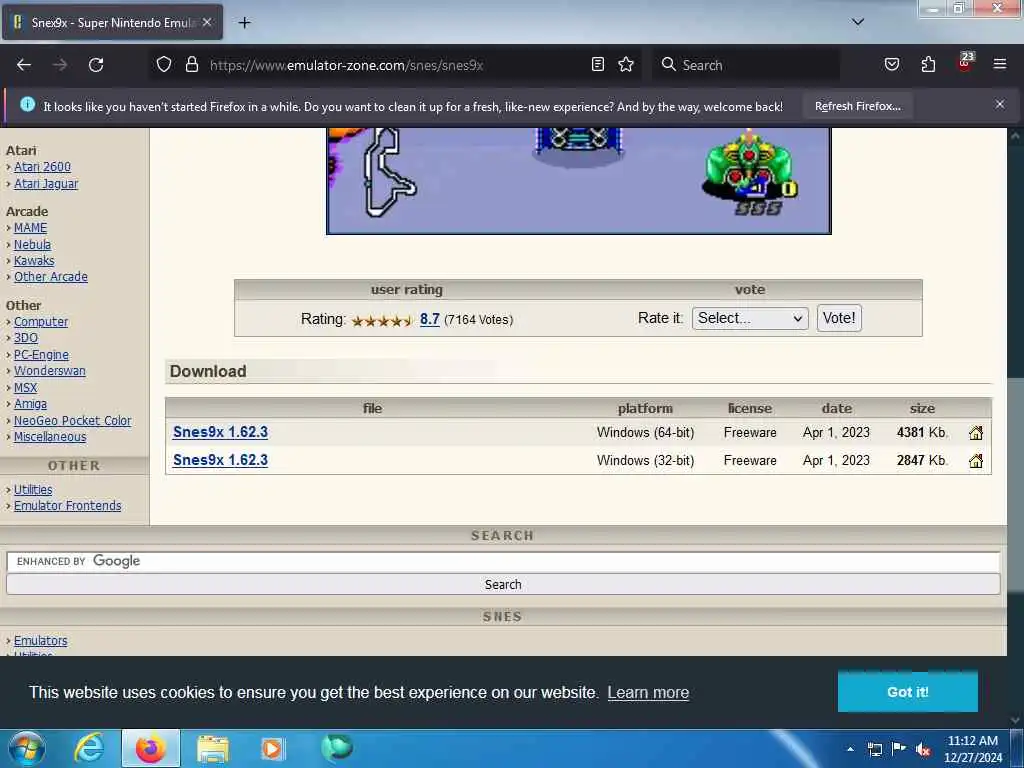Image resolution: width=1024 pixels, height=768 pixels.
Task: Dismiss the Refresh Firefox notification bar
Action: click(999, 104)
